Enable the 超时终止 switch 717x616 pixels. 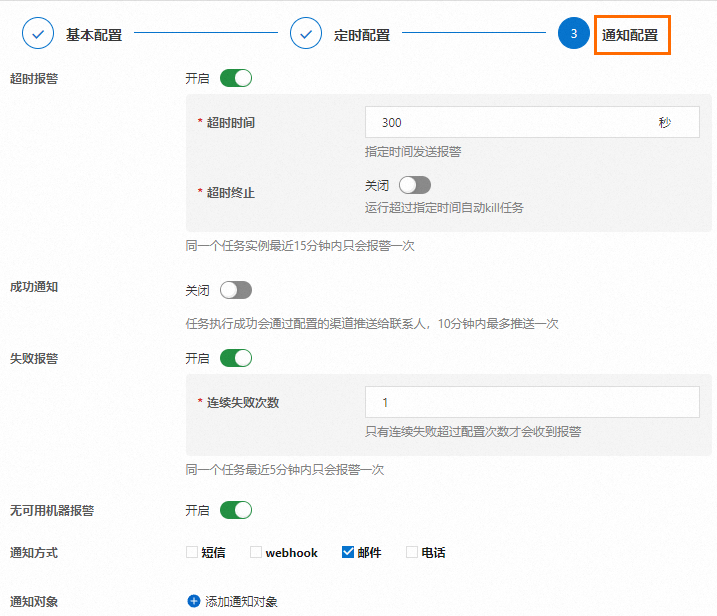click(x=415, y=185)
